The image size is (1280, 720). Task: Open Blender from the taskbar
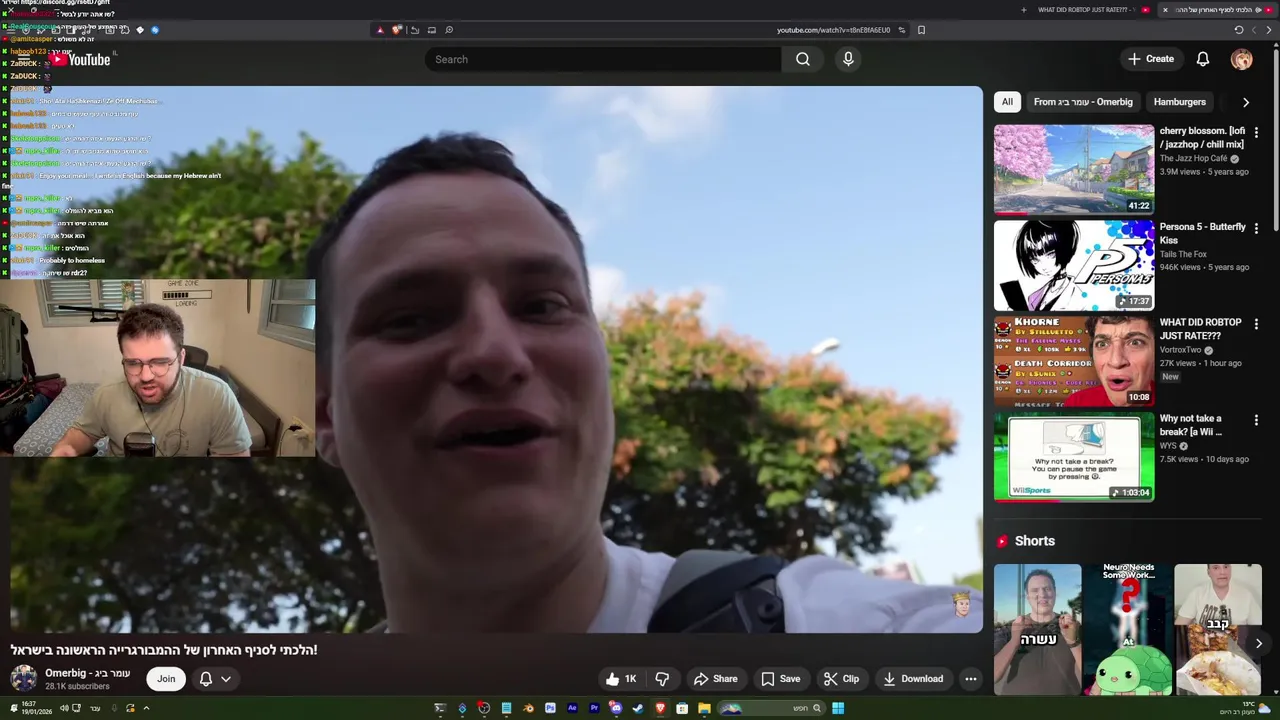tap(528, 709)
